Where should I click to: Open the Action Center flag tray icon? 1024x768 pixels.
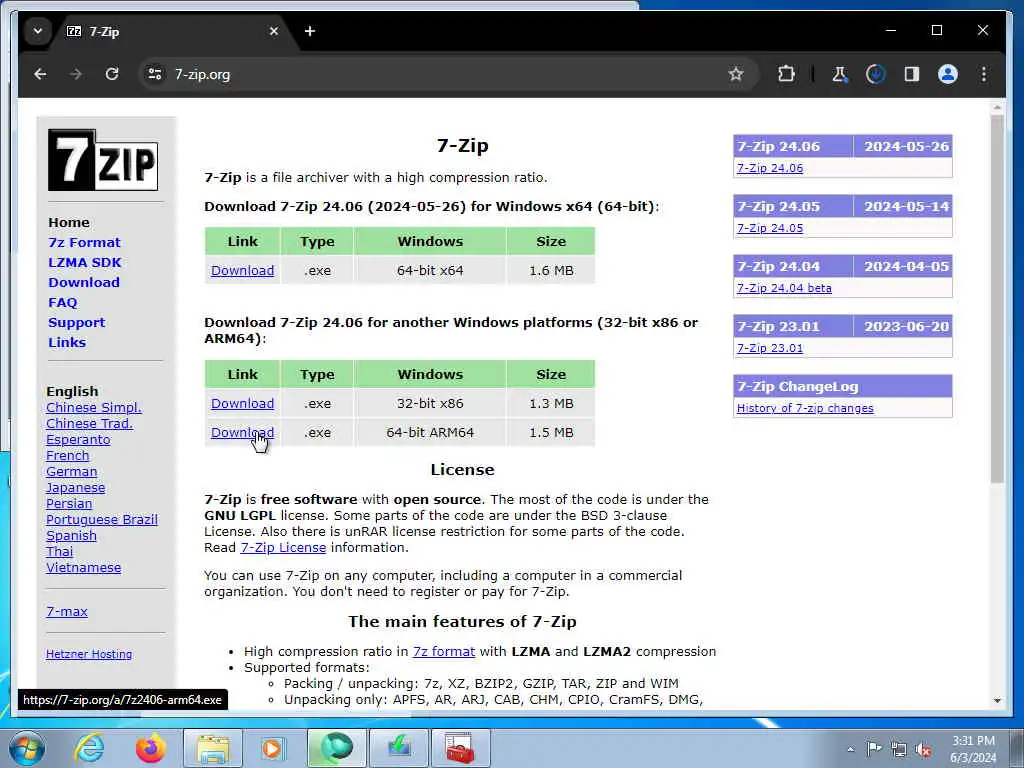pos(874,748)
